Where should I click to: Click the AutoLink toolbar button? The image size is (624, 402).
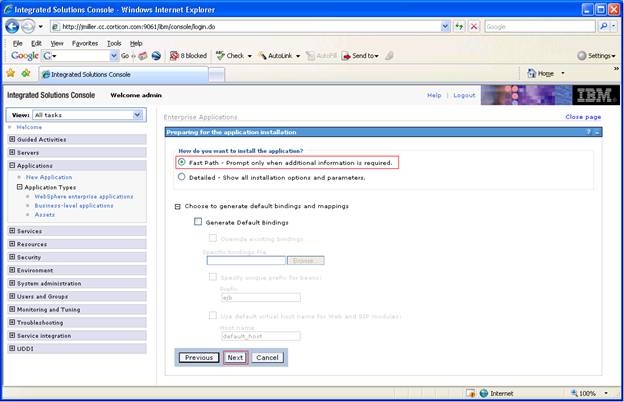coord(279,56)
